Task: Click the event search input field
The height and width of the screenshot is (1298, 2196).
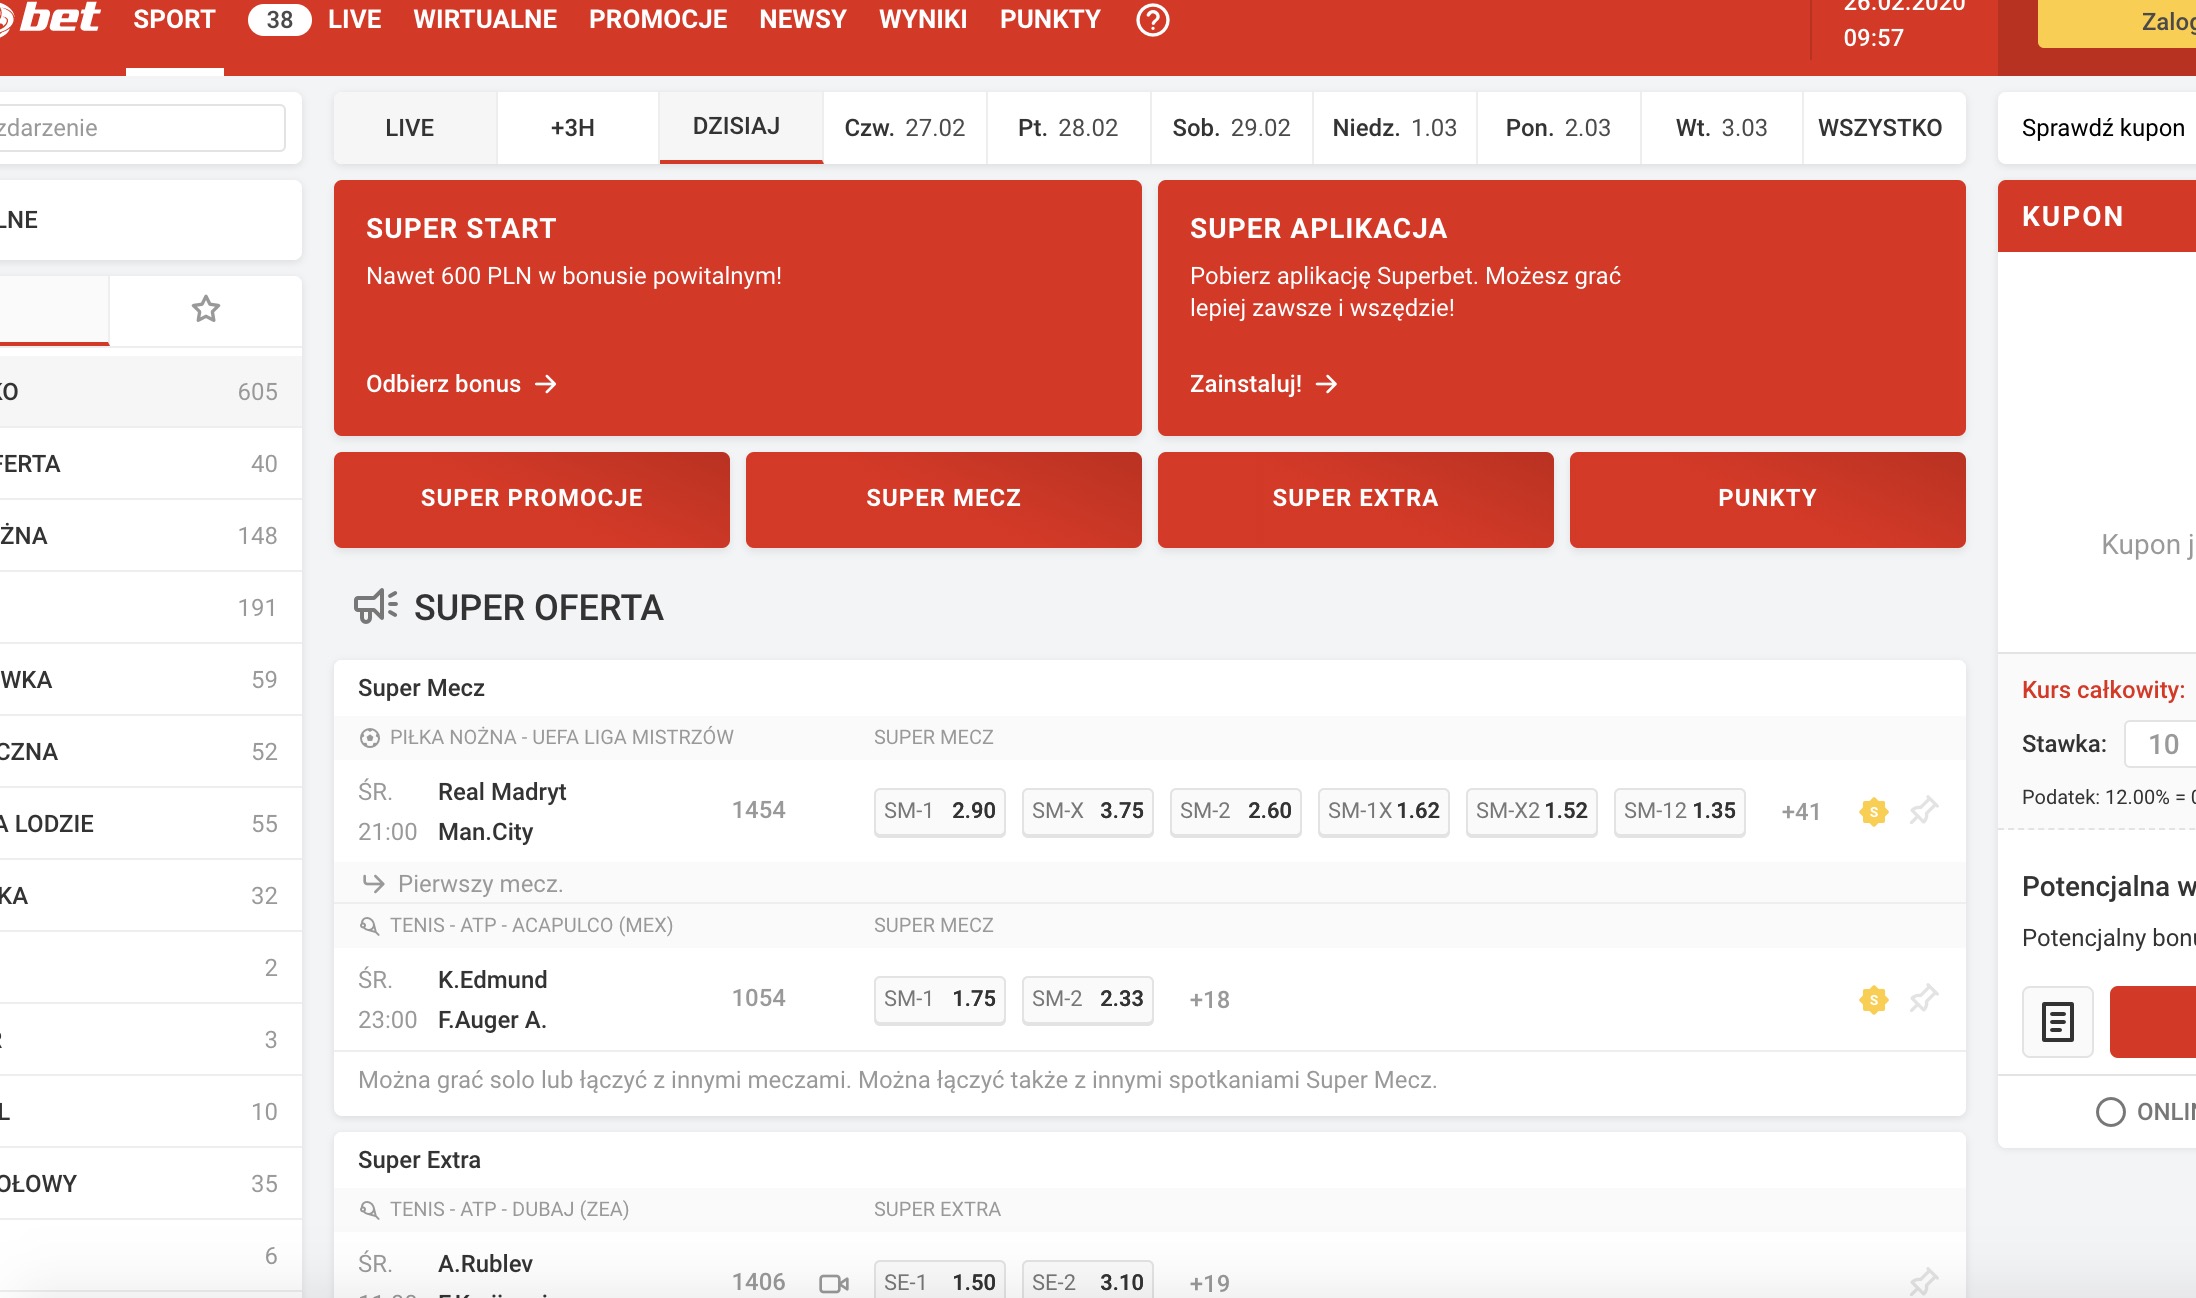Action: pos(141,128)
